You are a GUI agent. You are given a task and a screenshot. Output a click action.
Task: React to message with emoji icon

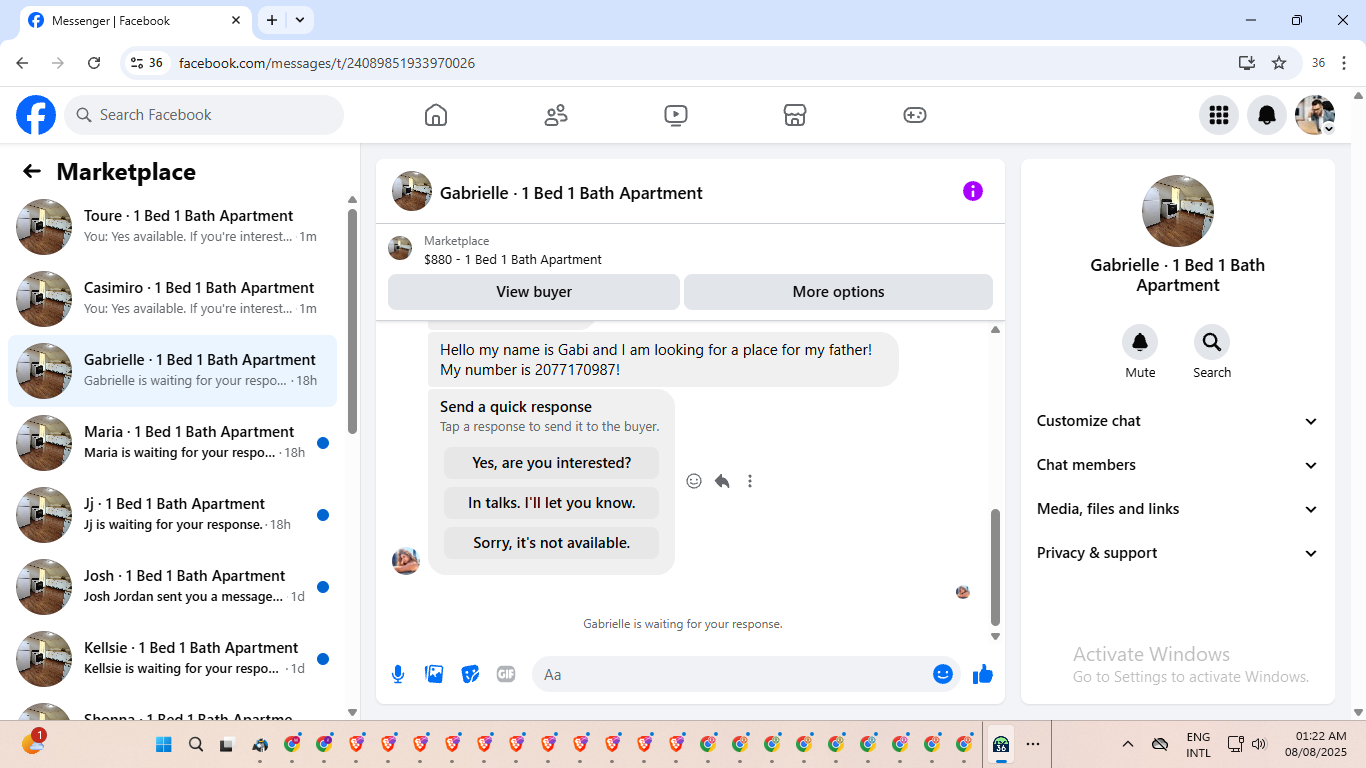(694, 481)
